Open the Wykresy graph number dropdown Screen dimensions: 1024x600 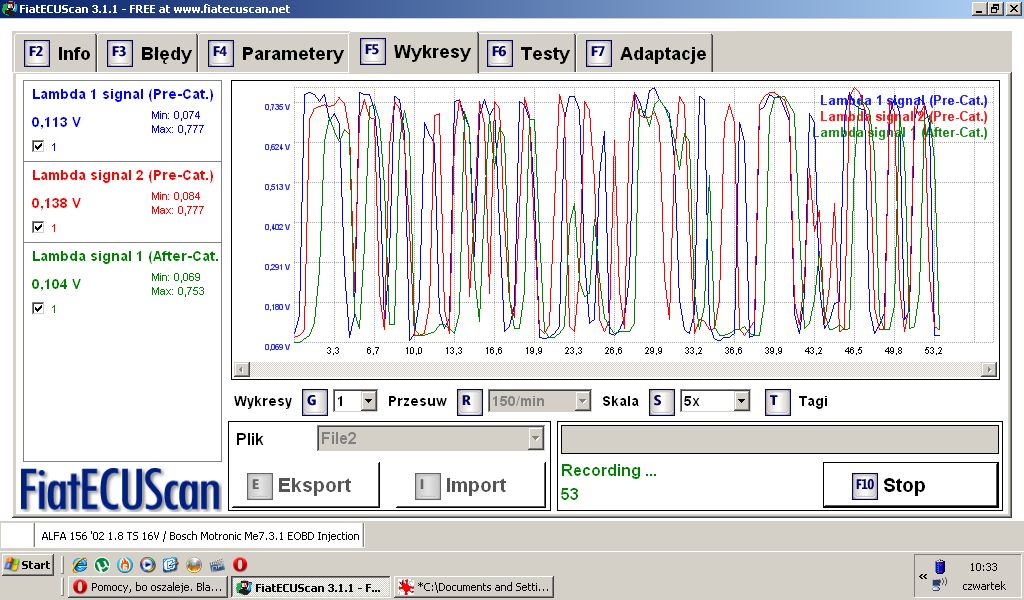tap(368, 401)
